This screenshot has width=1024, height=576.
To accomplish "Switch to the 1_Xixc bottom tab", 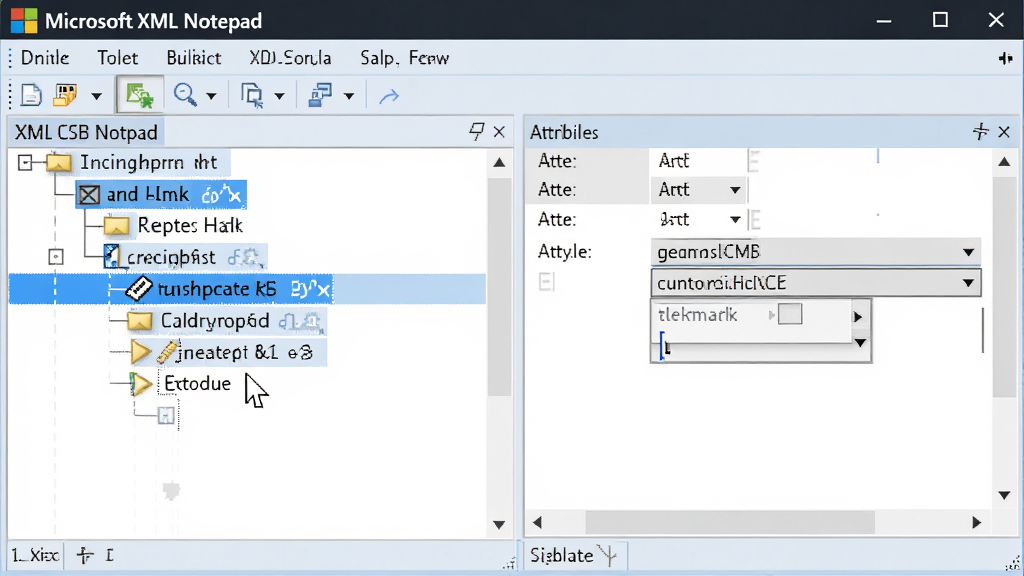I will 35,556.
